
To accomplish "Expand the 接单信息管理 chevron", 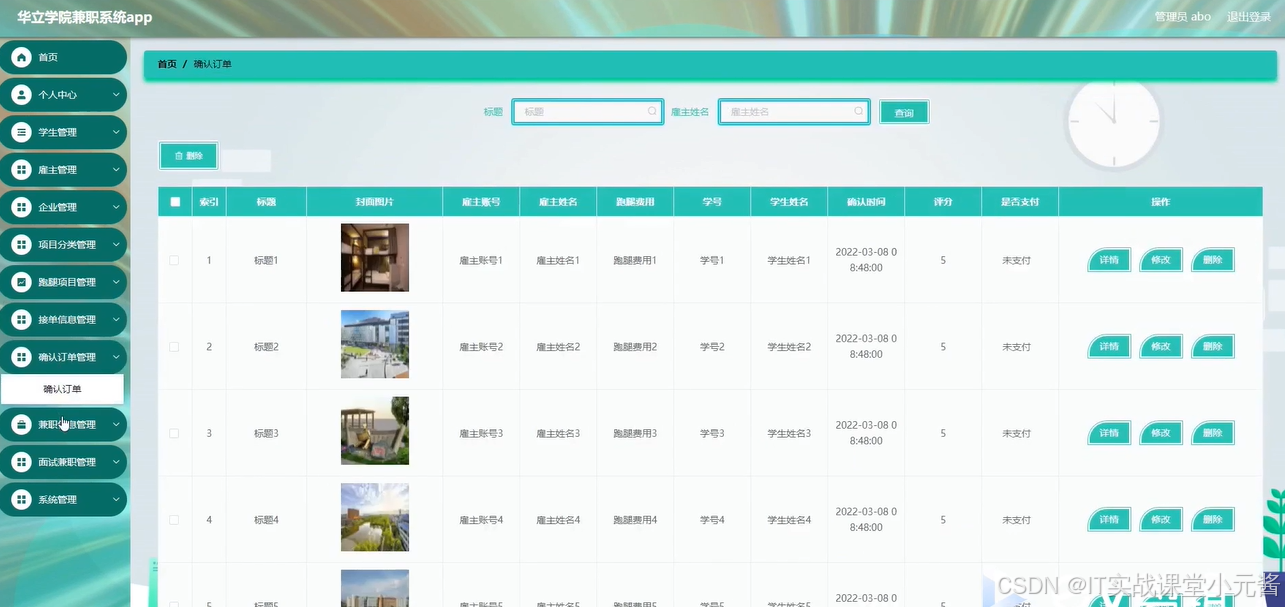I will [x=116, y=320].
